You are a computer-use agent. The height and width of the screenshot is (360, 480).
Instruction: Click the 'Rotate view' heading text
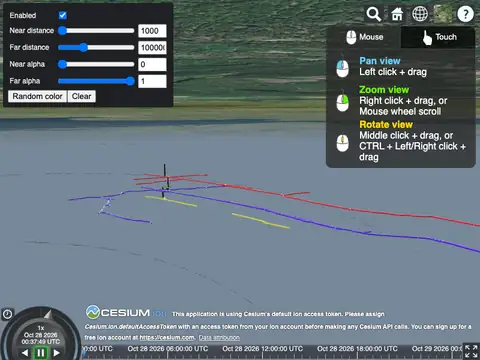pyautogui.click(x=386, y=125)
